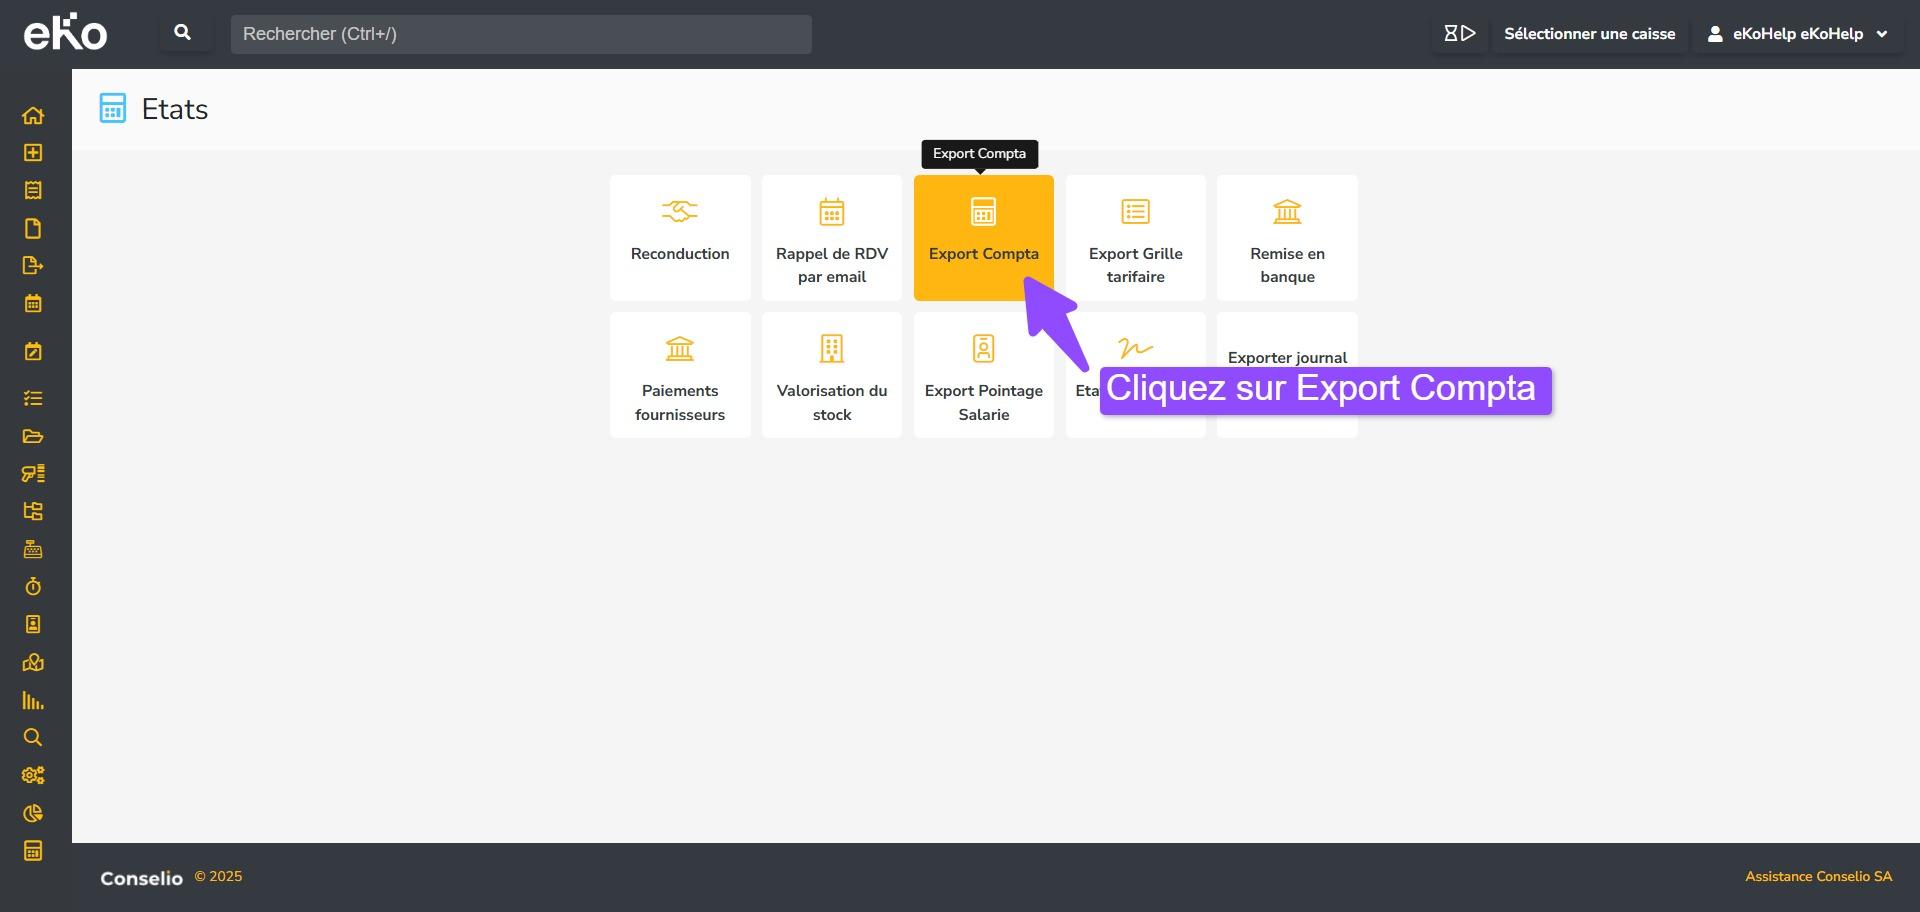Open the pie chart sidebar icon
The height and width of the screenshot is (912, 1920).
pyautogui.click(x=33, y=814)
